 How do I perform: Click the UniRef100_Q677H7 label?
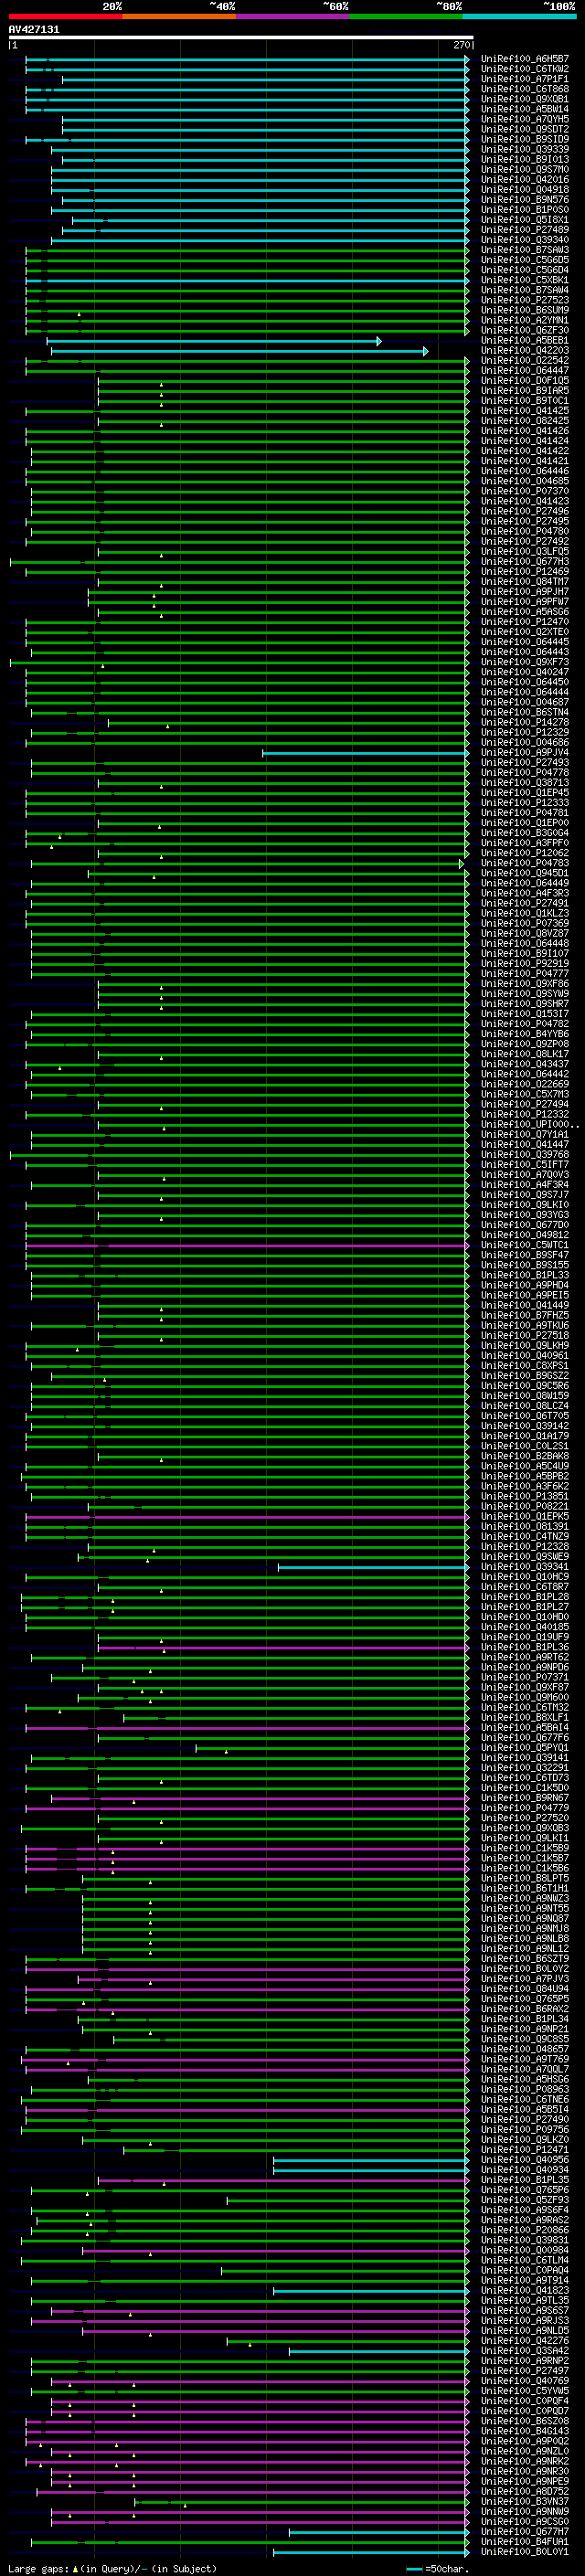click(x=525, y=2531)
